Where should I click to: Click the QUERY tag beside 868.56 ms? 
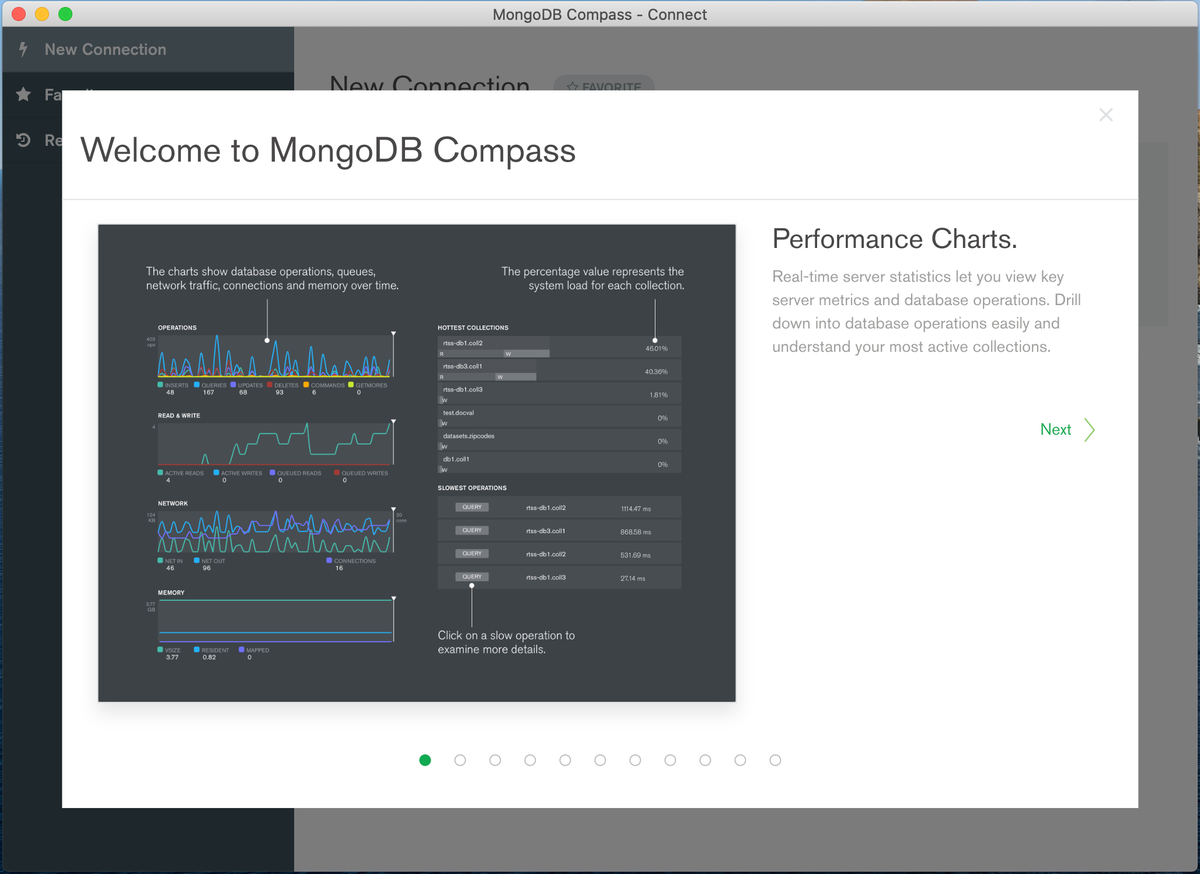tap(472, 530)
